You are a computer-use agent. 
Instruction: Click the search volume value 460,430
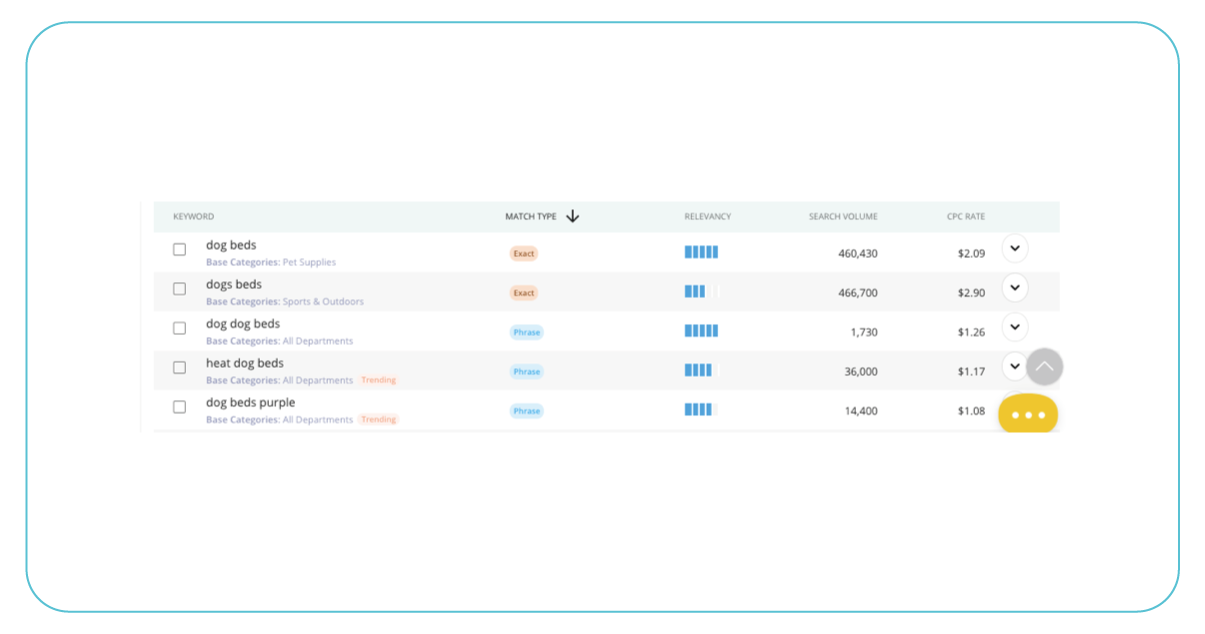(858, 254)
